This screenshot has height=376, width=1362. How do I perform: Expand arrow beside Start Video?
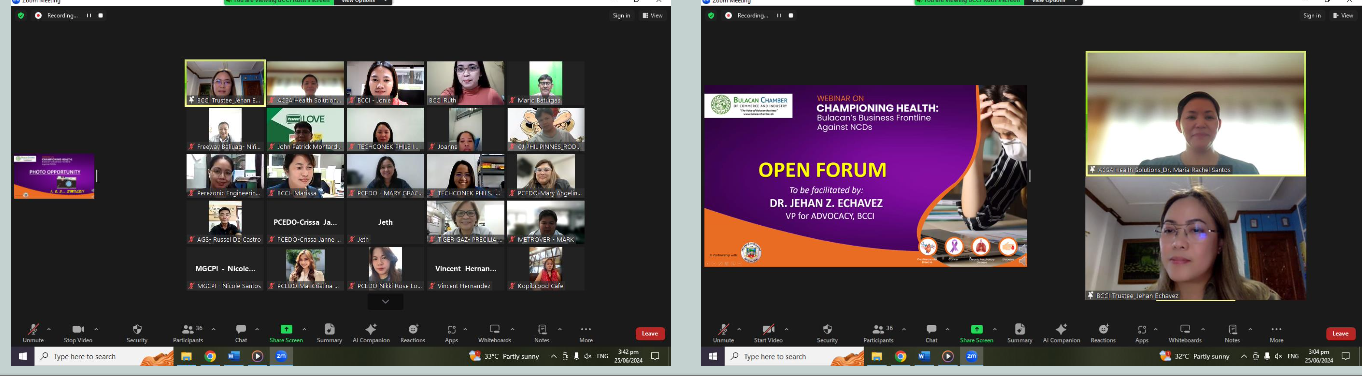coord(786,329)
